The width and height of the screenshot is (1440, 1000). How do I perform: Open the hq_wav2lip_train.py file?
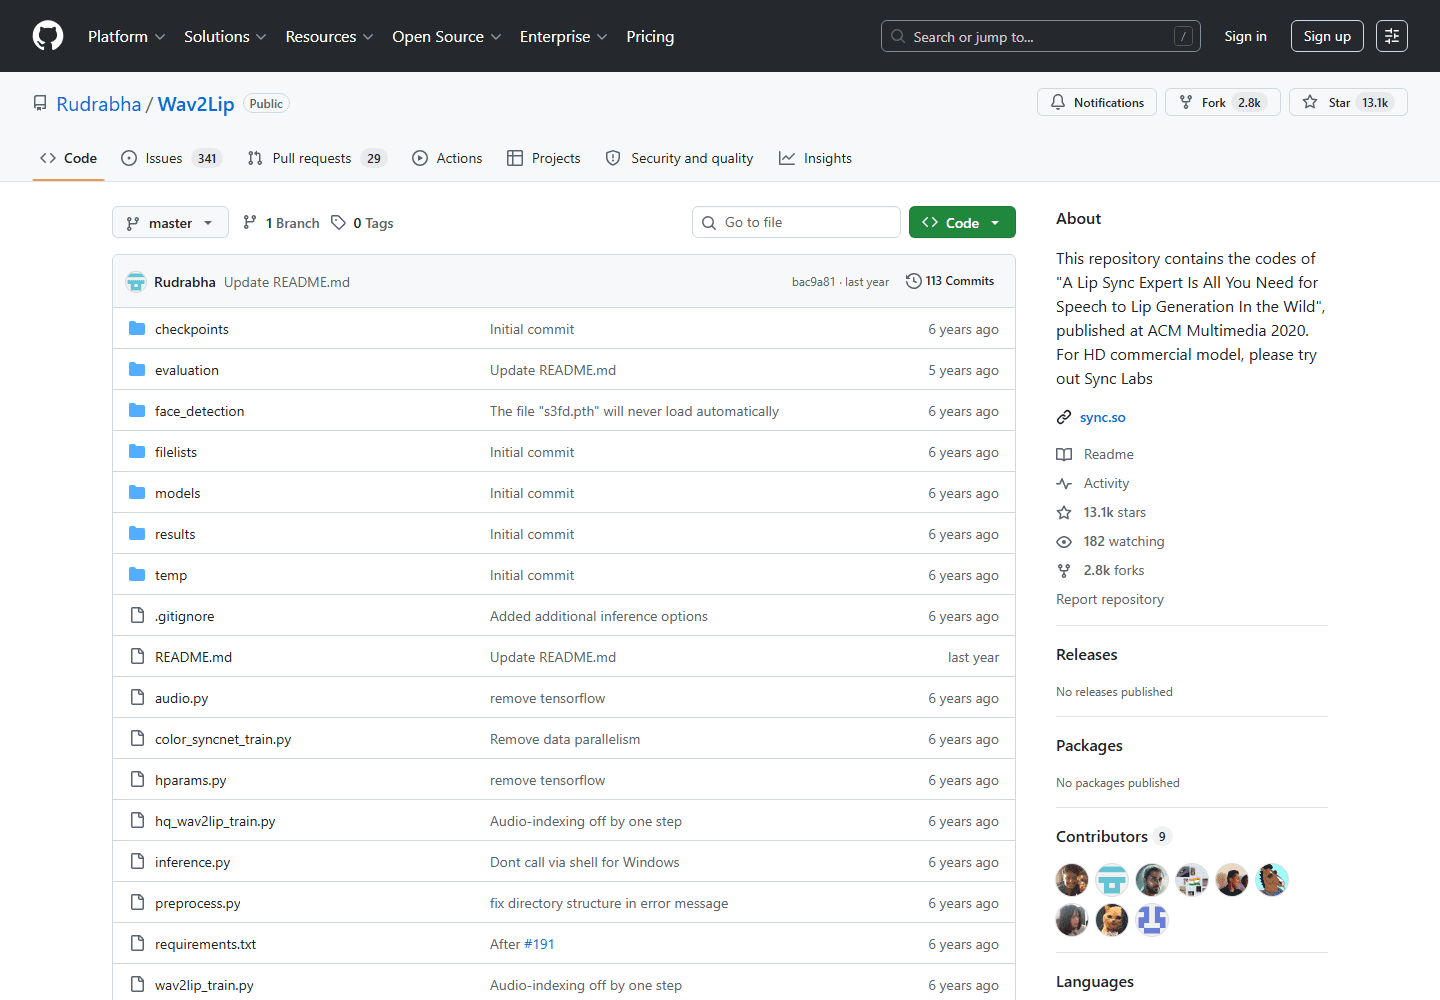[215, 821]
